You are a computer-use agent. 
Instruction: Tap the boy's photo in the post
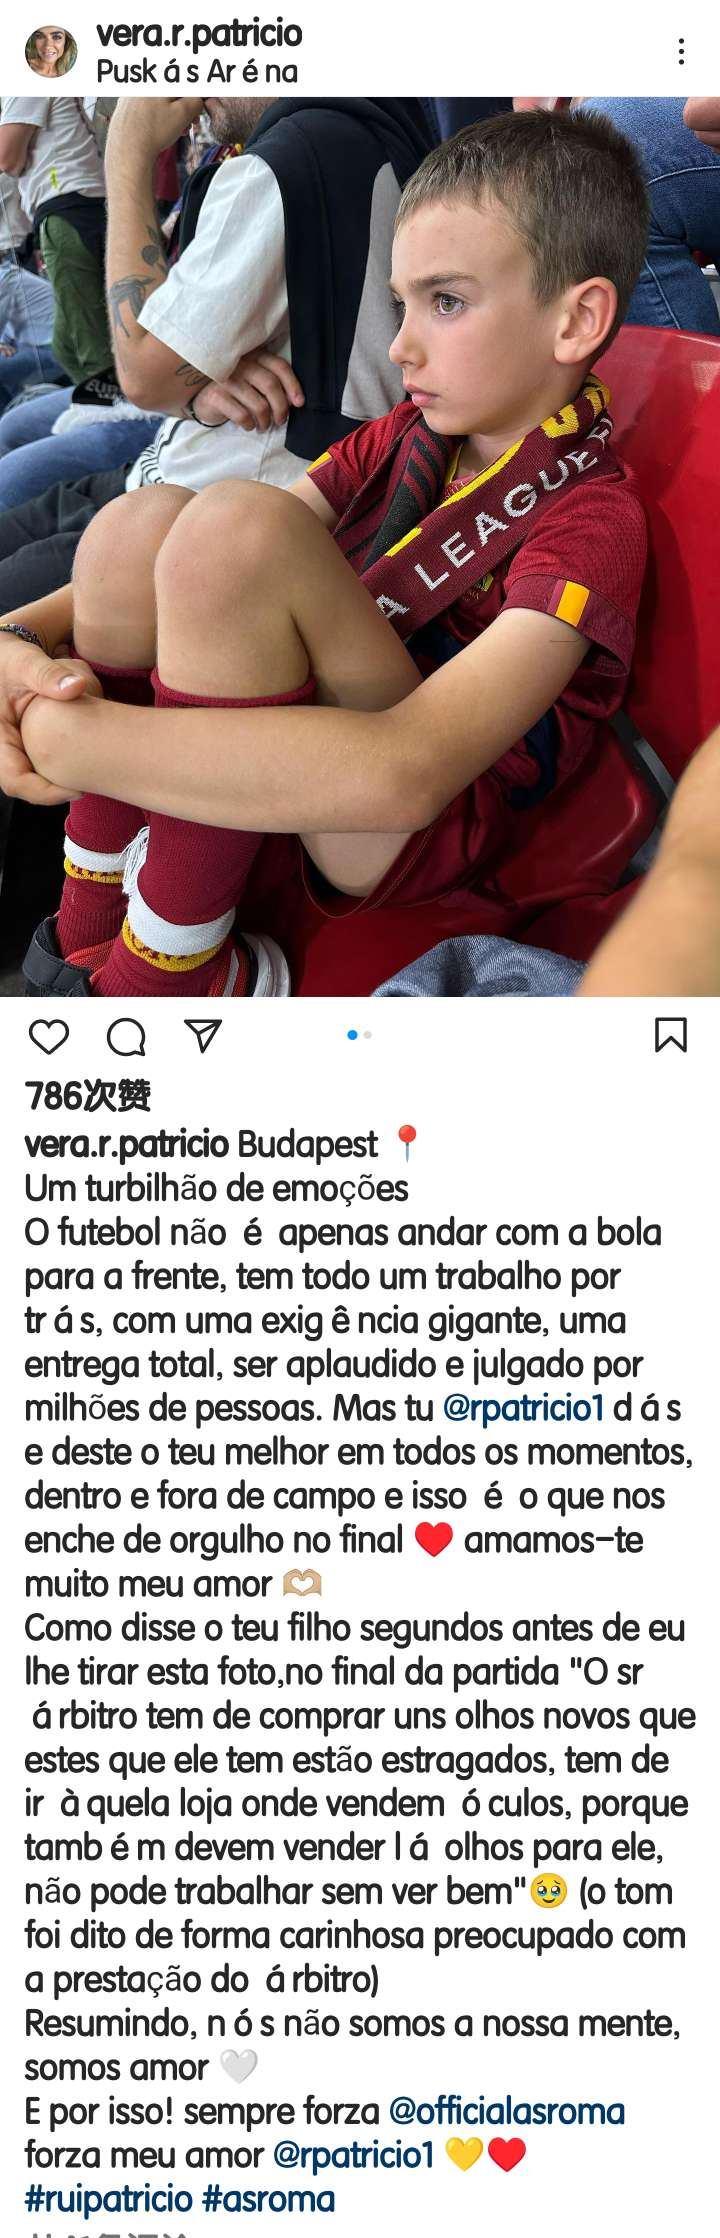coord(360,546)
